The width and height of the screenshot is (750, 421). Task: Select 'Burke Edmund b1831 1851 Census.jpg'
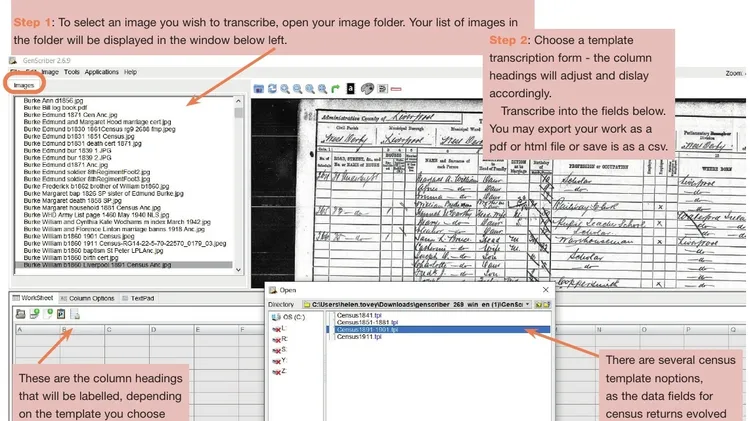tap(79, 136)
